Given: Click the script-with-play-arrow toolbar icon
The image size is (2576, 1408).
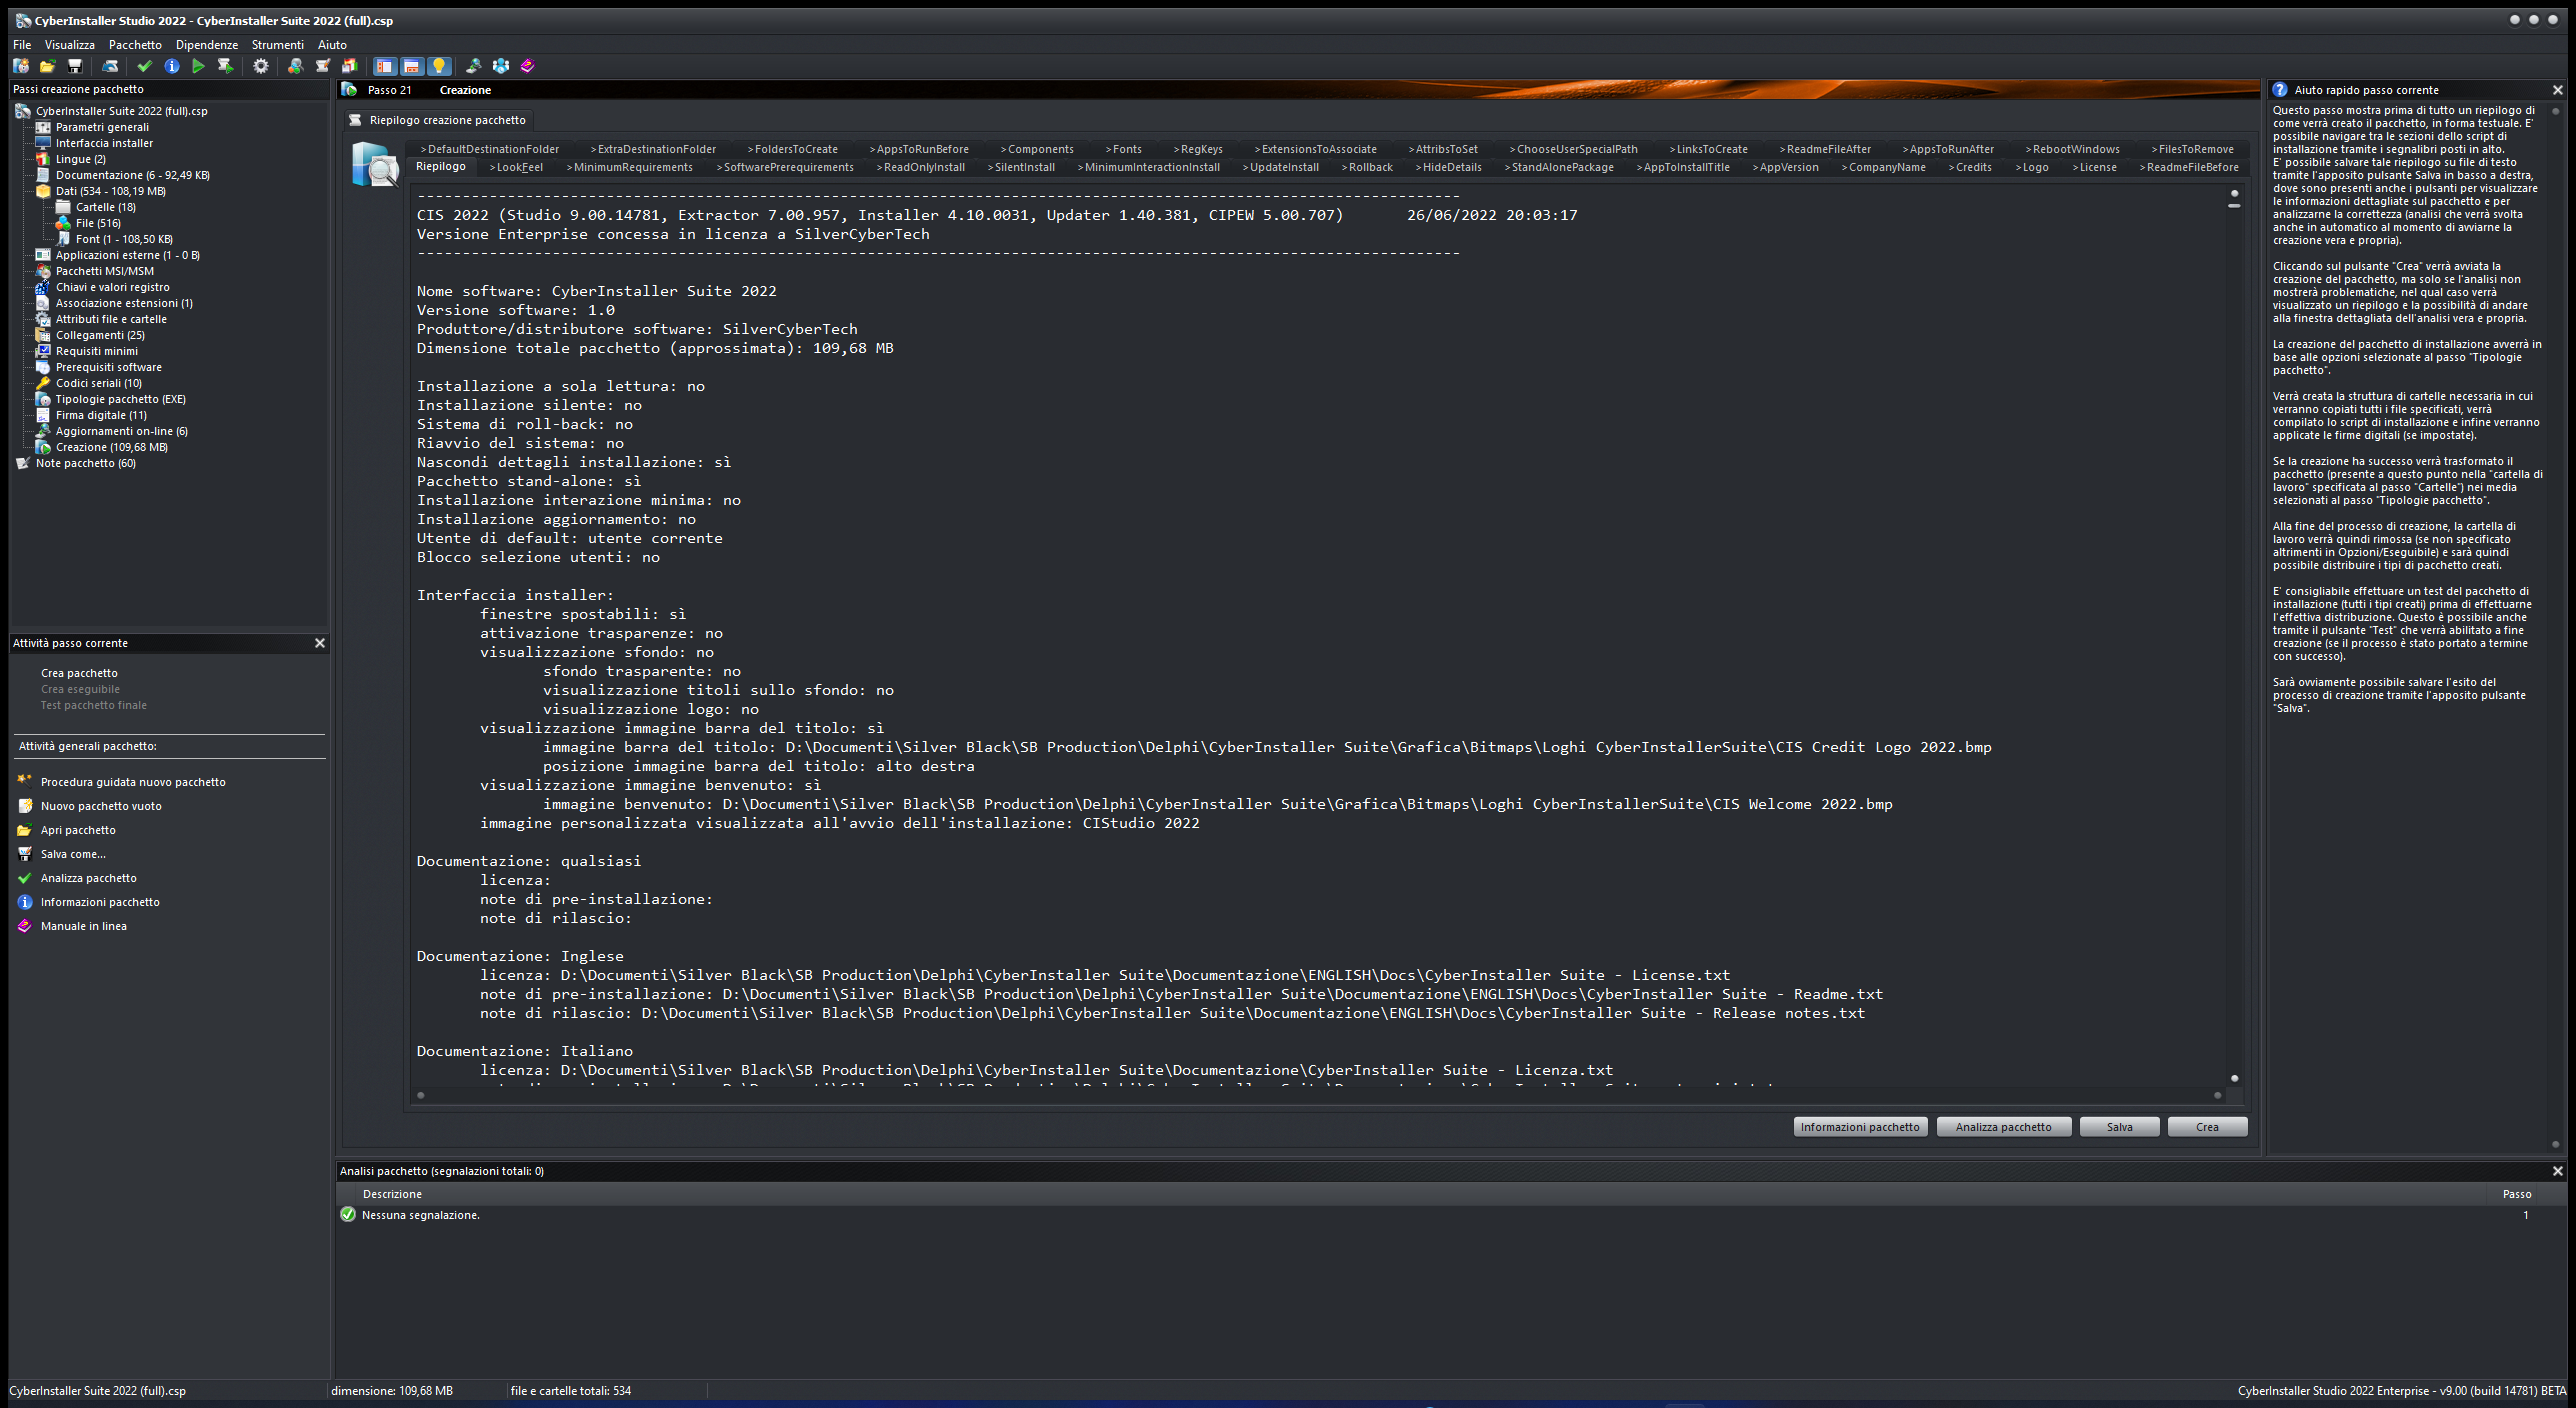Looking at the screenshot, I should click(x=225, y=66).
